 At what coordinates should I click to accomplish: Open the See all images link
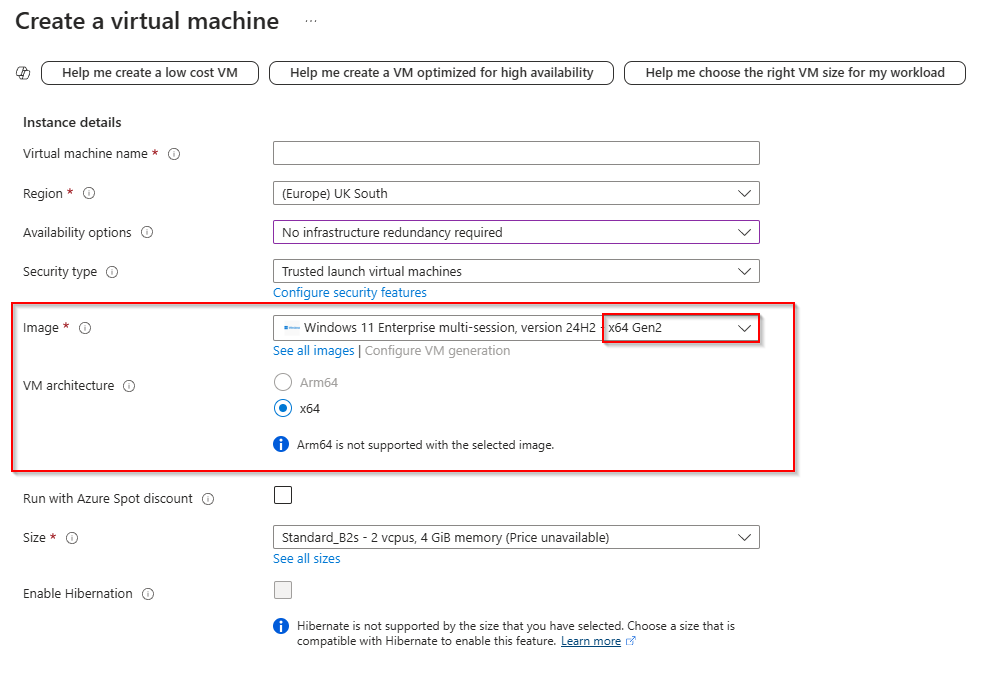pos(312,350)
